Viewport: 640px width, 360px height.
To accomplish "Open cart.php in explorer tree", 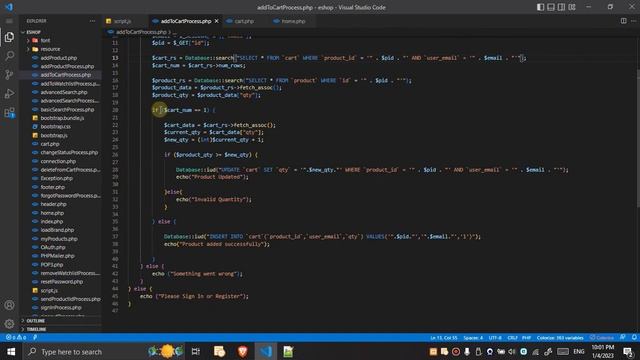I will [50, 144].
